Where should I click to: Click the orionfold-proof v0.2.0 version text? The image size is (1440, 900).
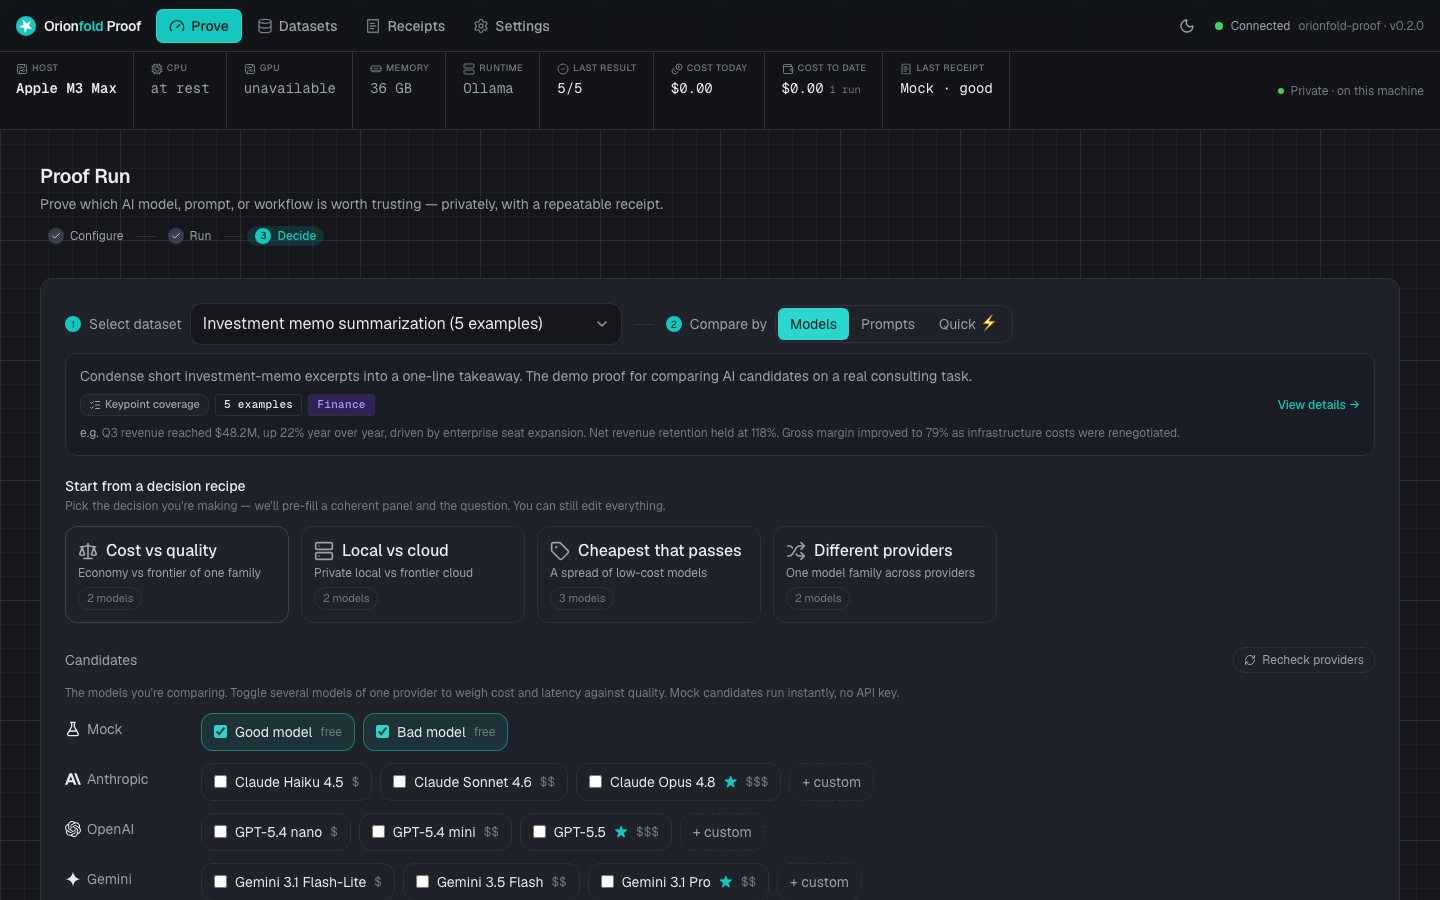click(1361, 26)
